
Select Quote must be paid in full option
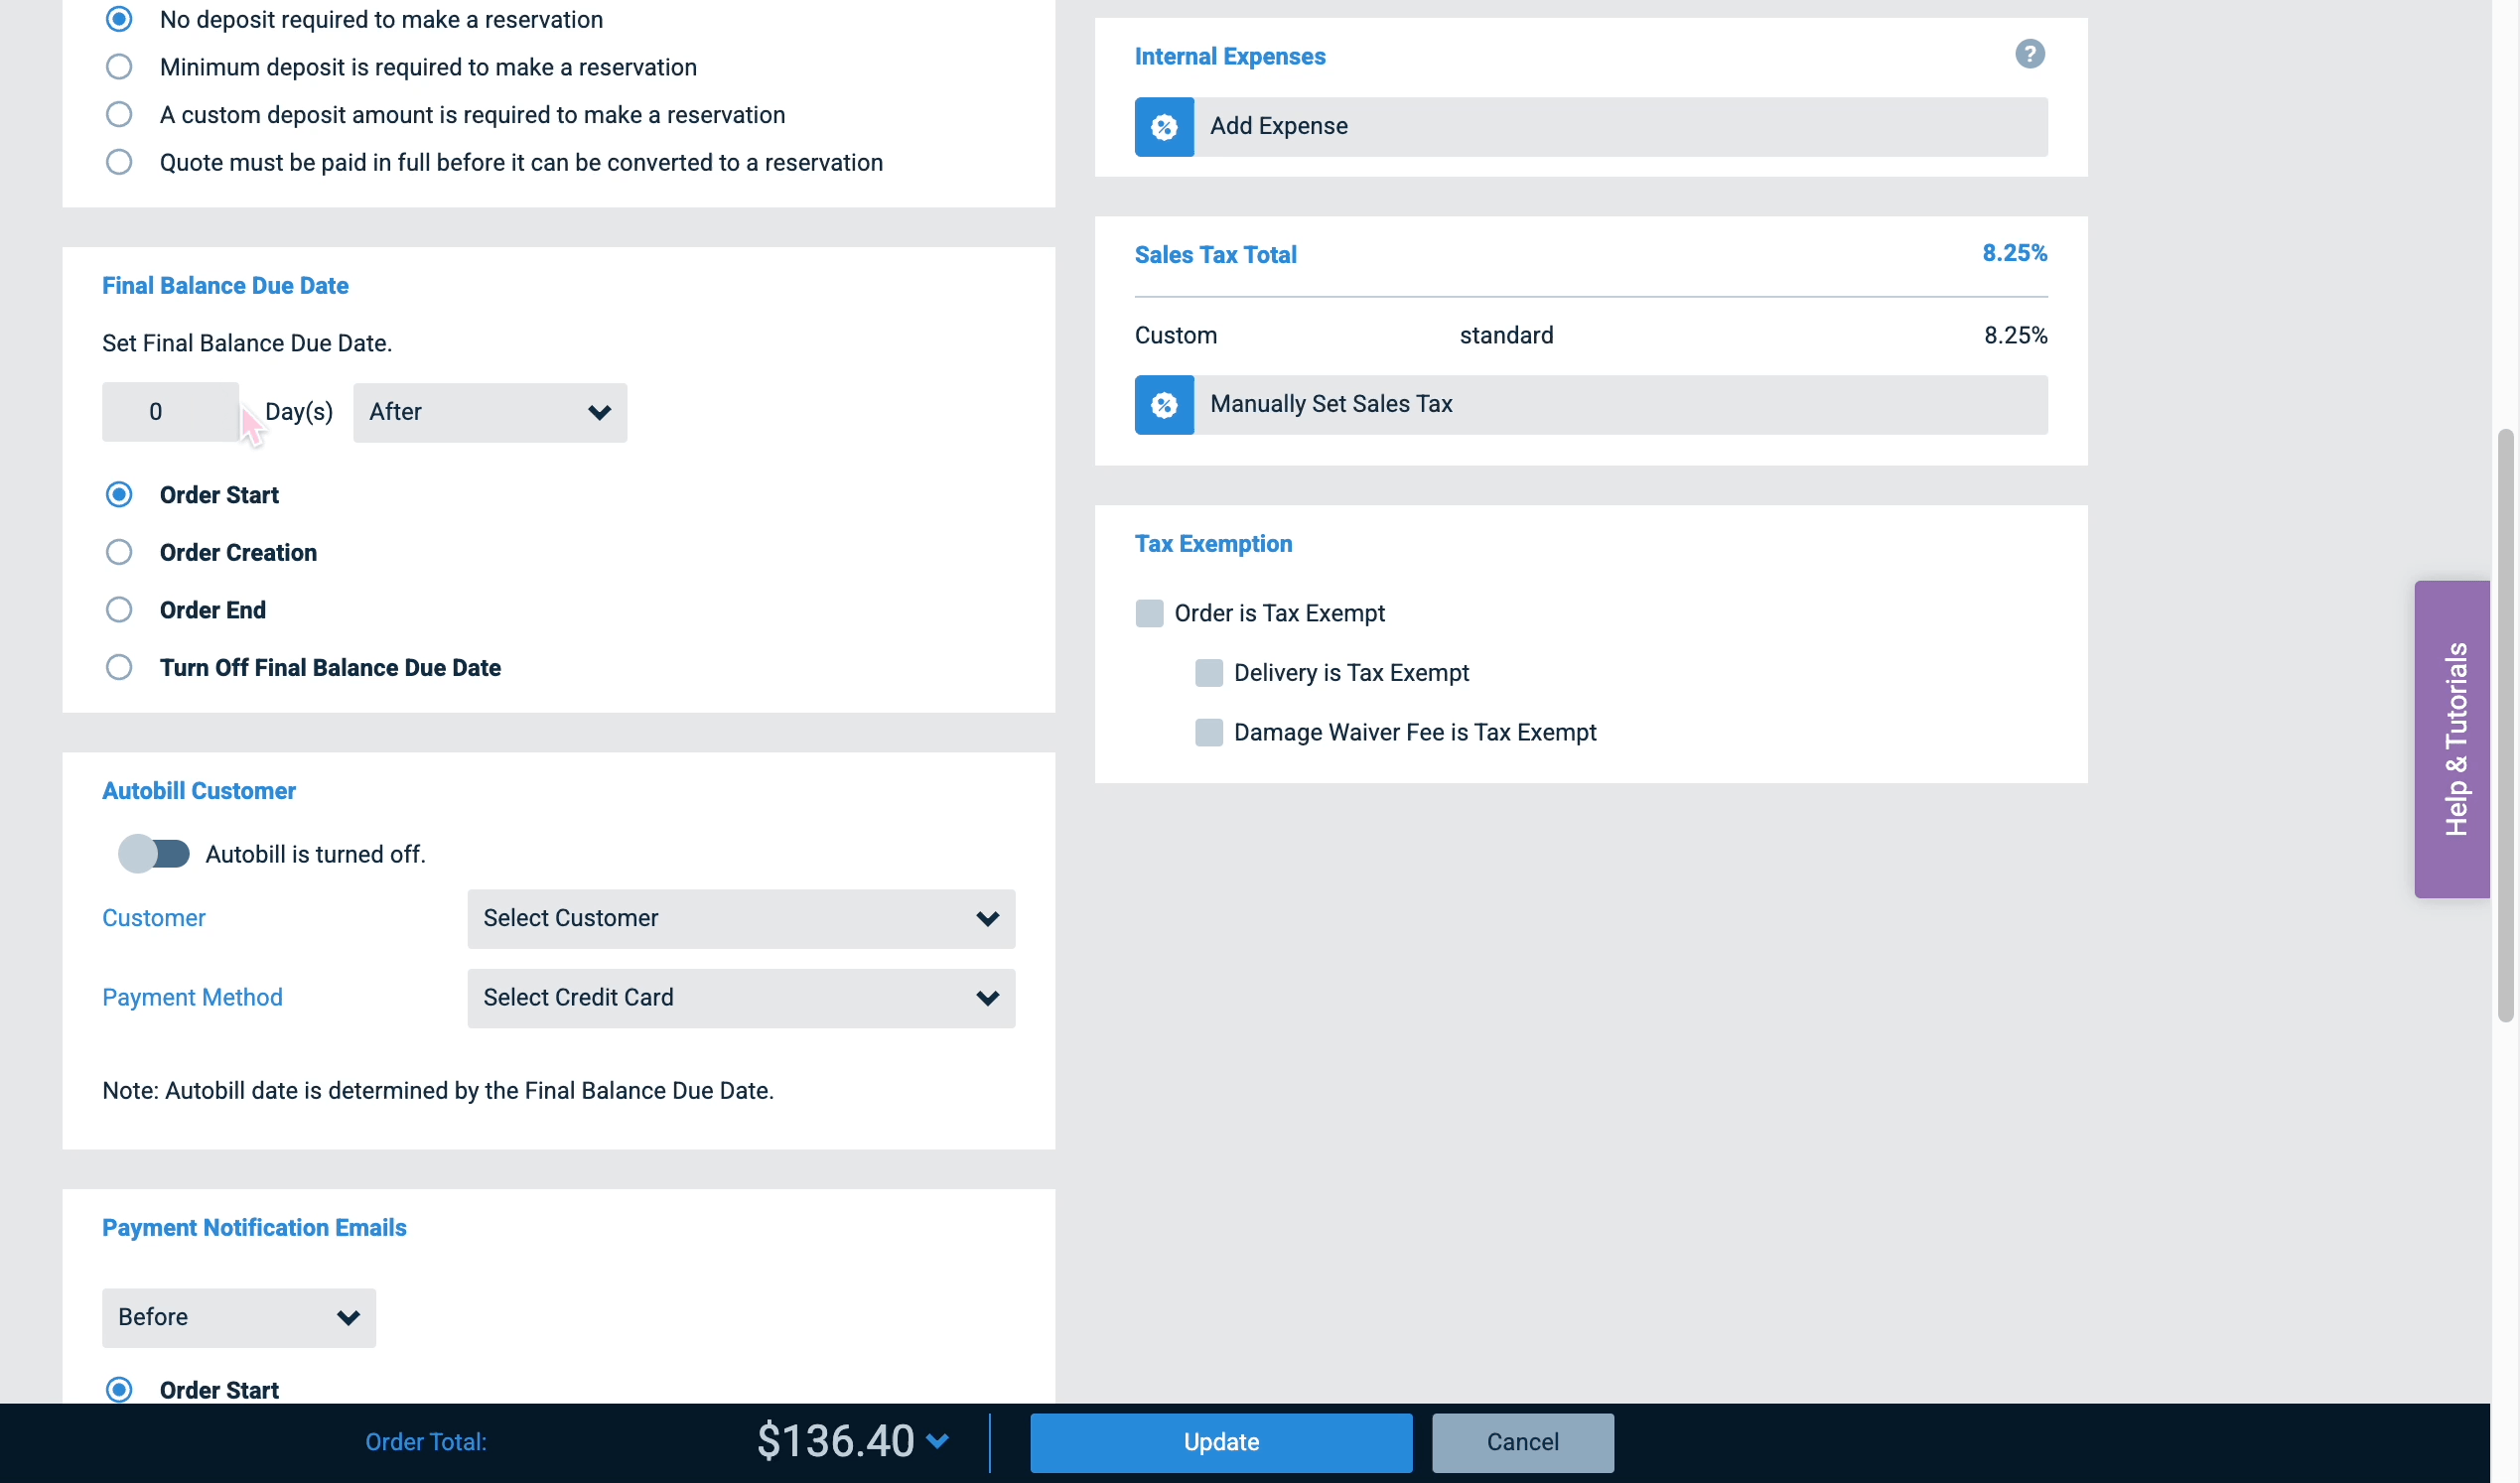click(x=119, y=162)
